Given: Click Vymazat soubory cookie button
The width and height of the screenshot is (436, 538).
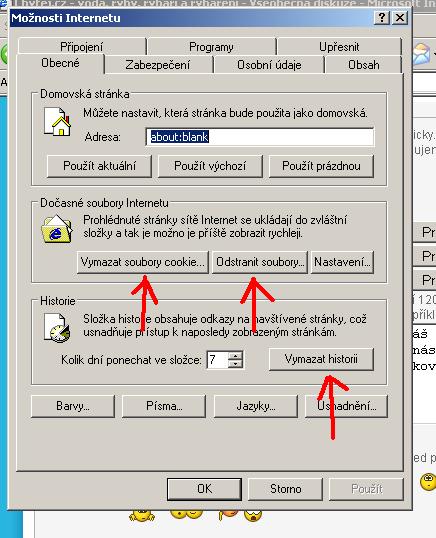Looking at the screenshot, I should [x=143, y=262].
